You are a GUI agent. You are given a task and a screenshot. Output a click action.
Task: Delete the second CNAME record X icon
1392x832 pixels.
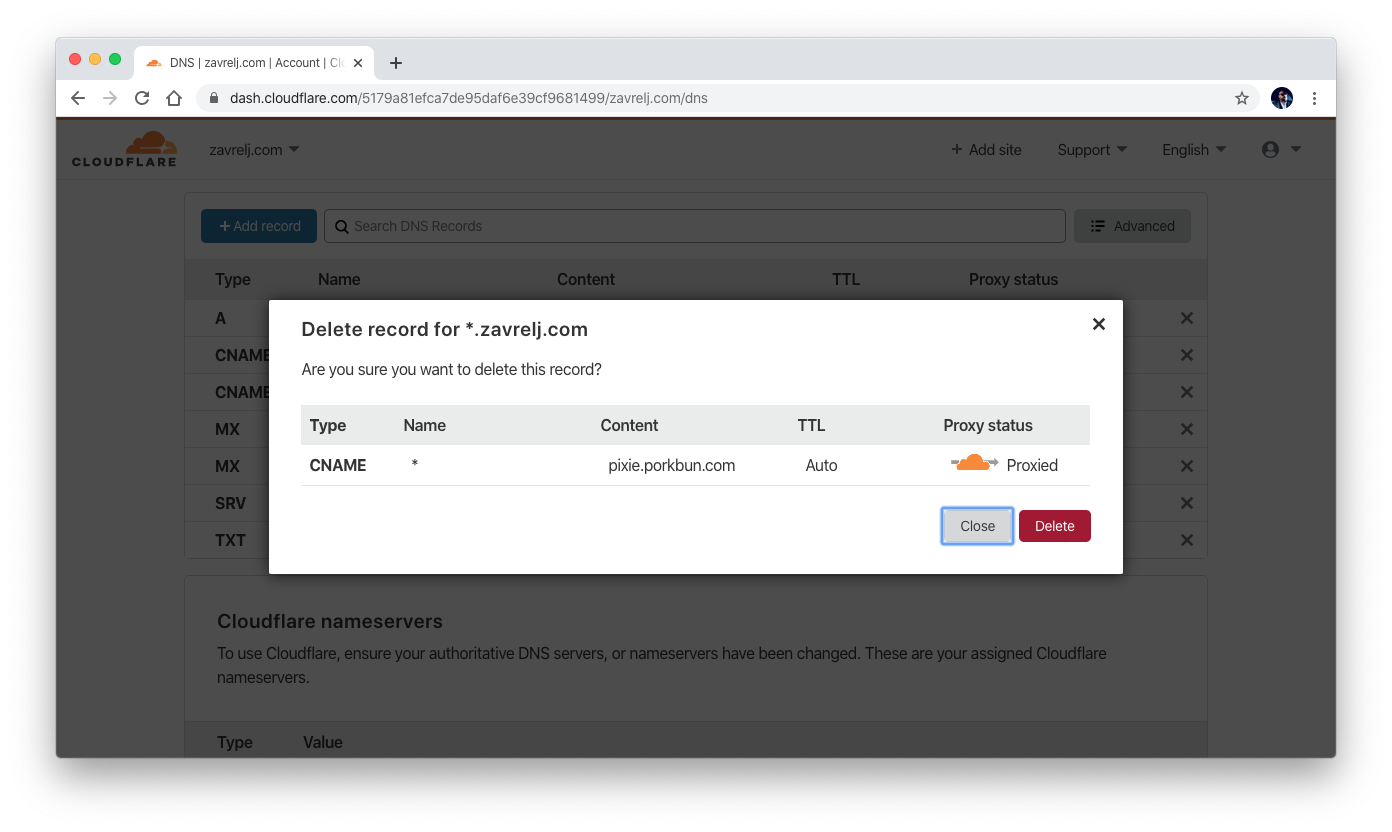pos(1187,392)
